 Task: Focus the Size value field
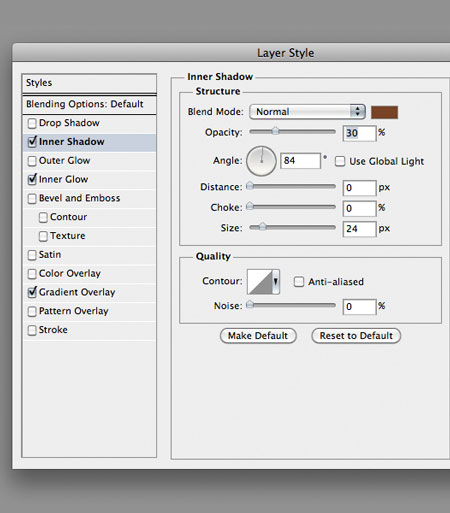click(359, 229)
